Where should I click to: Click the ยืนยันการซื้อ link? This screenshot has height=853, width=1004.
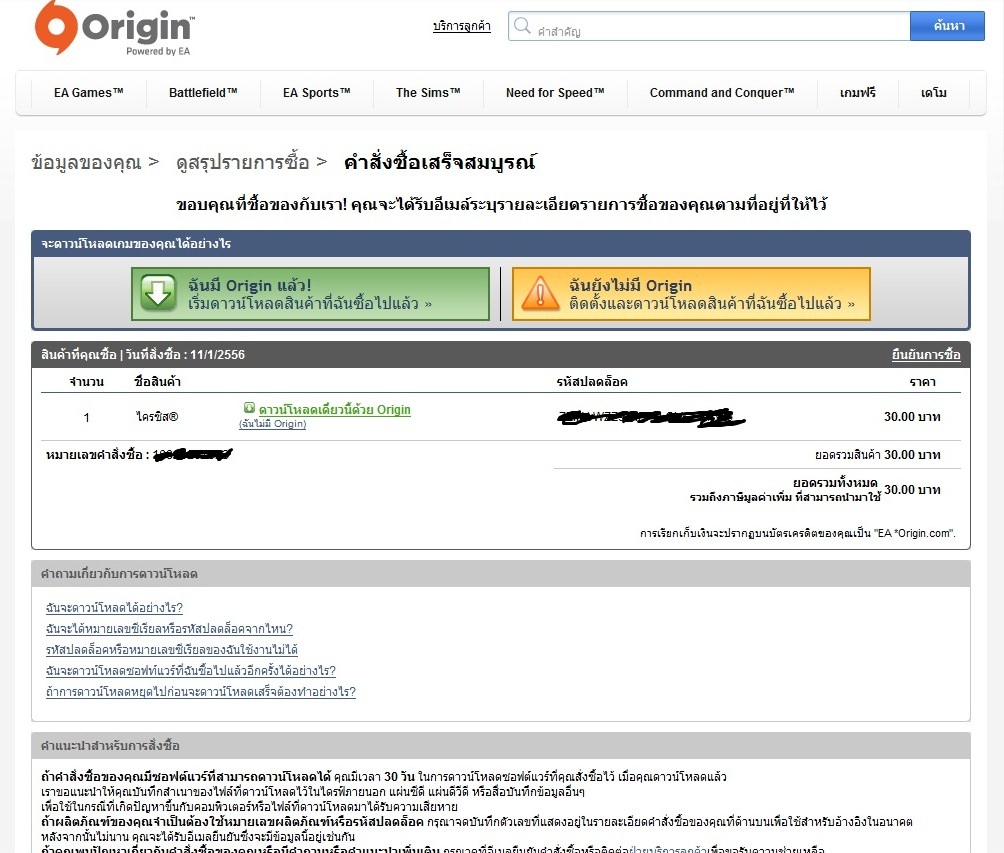click(926, 355)
